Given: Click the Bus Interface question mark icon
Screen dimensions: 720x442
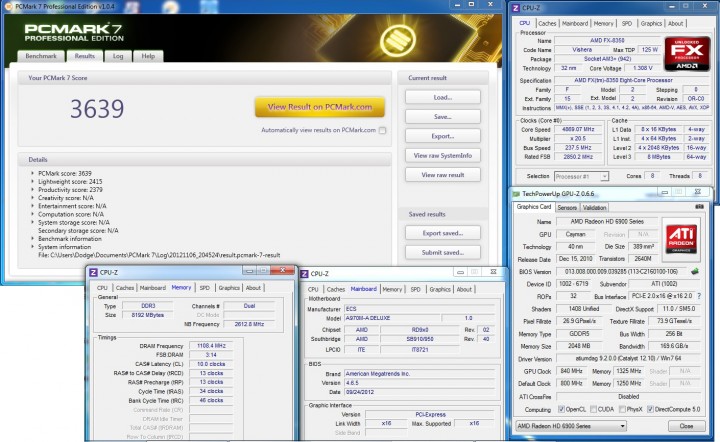Looking at the screenshot, I should pos(699,297).
